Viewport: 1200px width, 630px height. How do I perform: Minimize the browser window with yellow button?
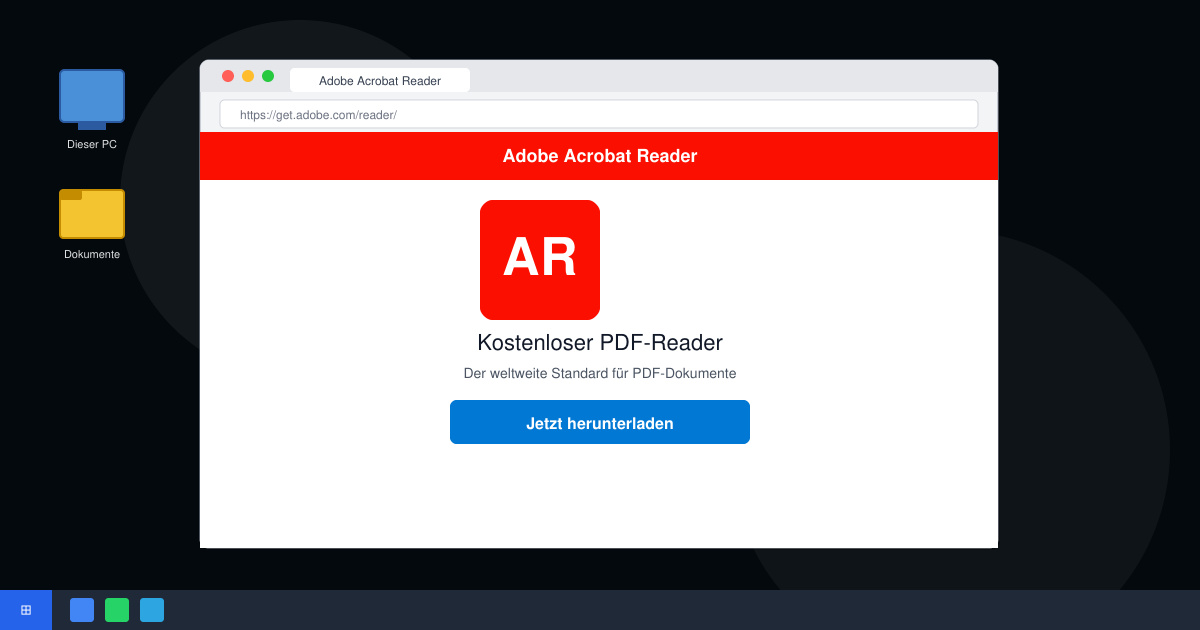[x=248, y=76]
